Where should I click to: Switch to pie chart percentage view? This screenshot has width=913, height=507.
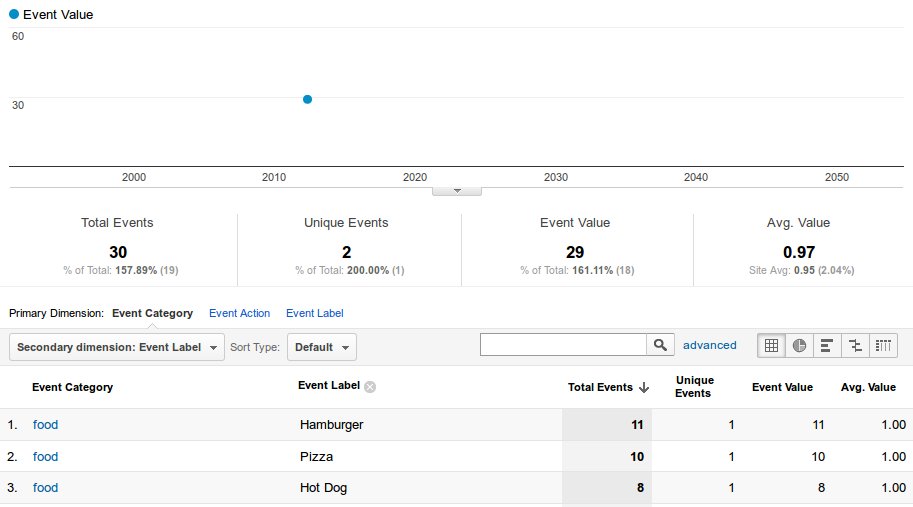click(799, 346)
